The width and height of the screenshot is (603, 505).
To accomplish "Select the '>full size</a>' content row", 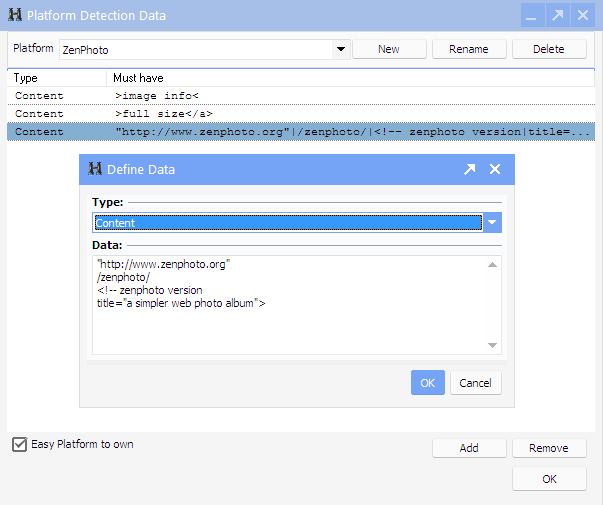I will 300,114.
